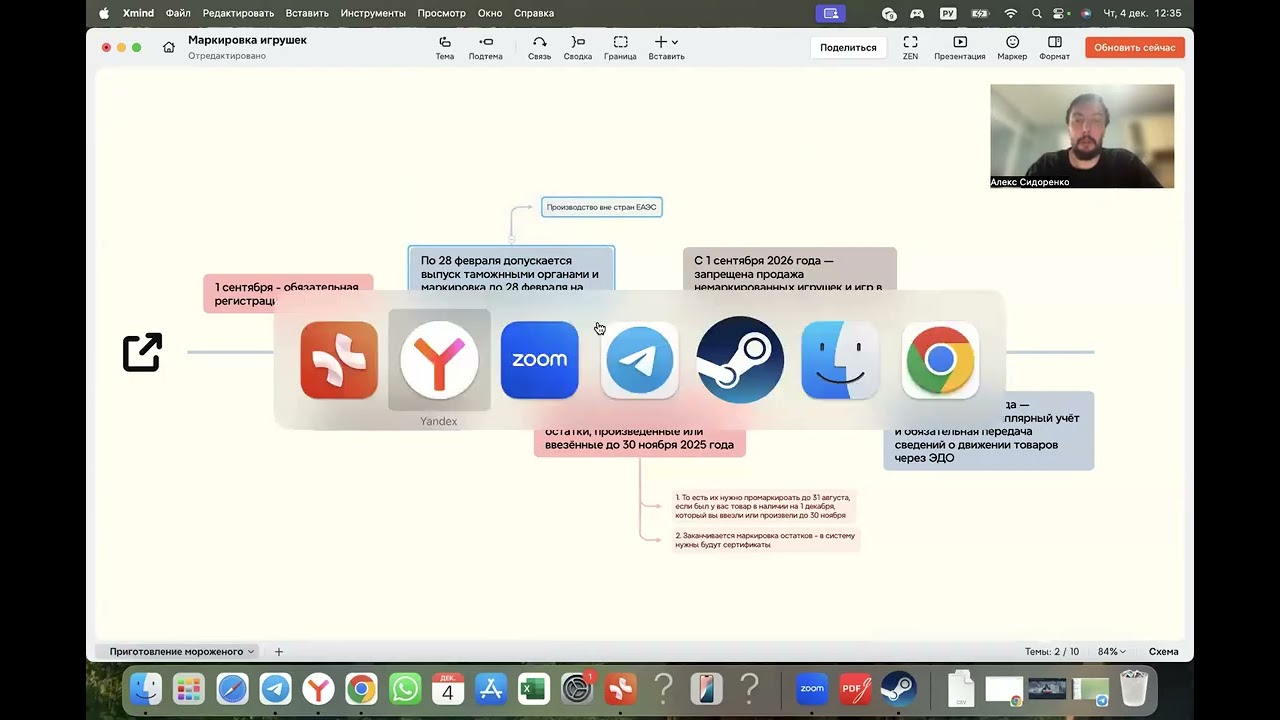Select the По 28 февраля допускается topic
1280x720 pixels.
(x=511, y=268)
